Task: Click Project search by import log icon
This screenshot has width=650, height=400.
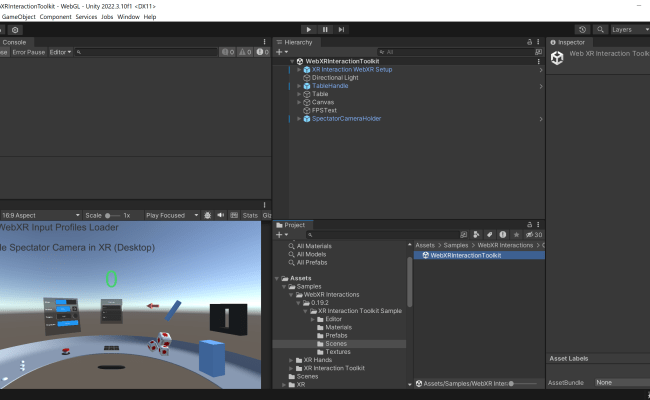Action: coord(503,235)
